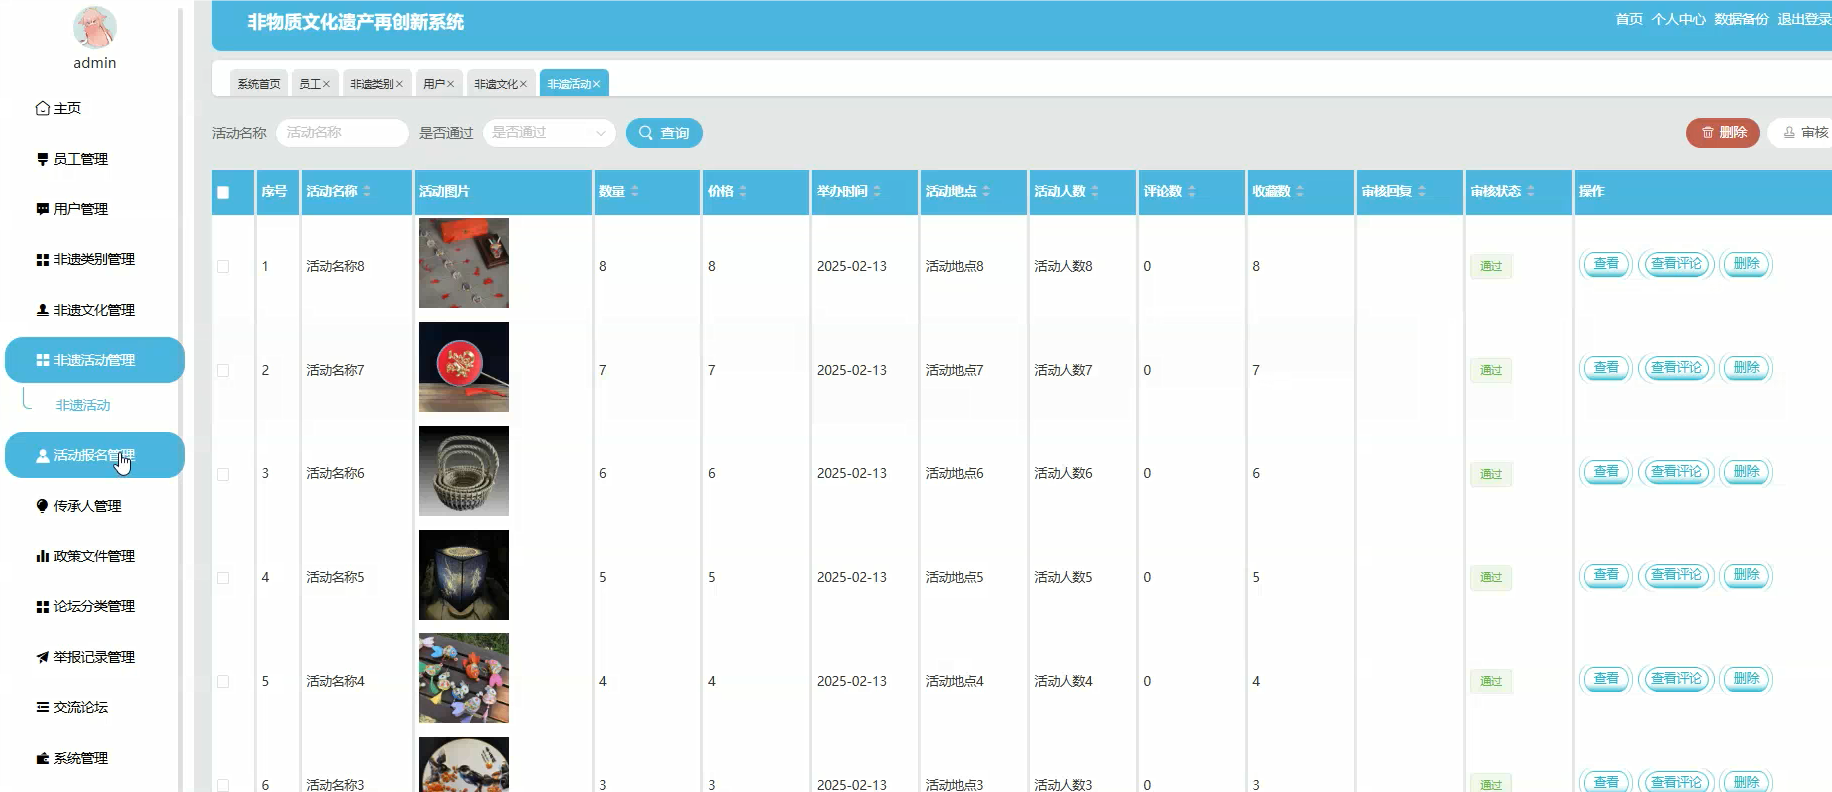Open 用户管理 in the sidebar
1832x792 pixels.
[72, 209]
